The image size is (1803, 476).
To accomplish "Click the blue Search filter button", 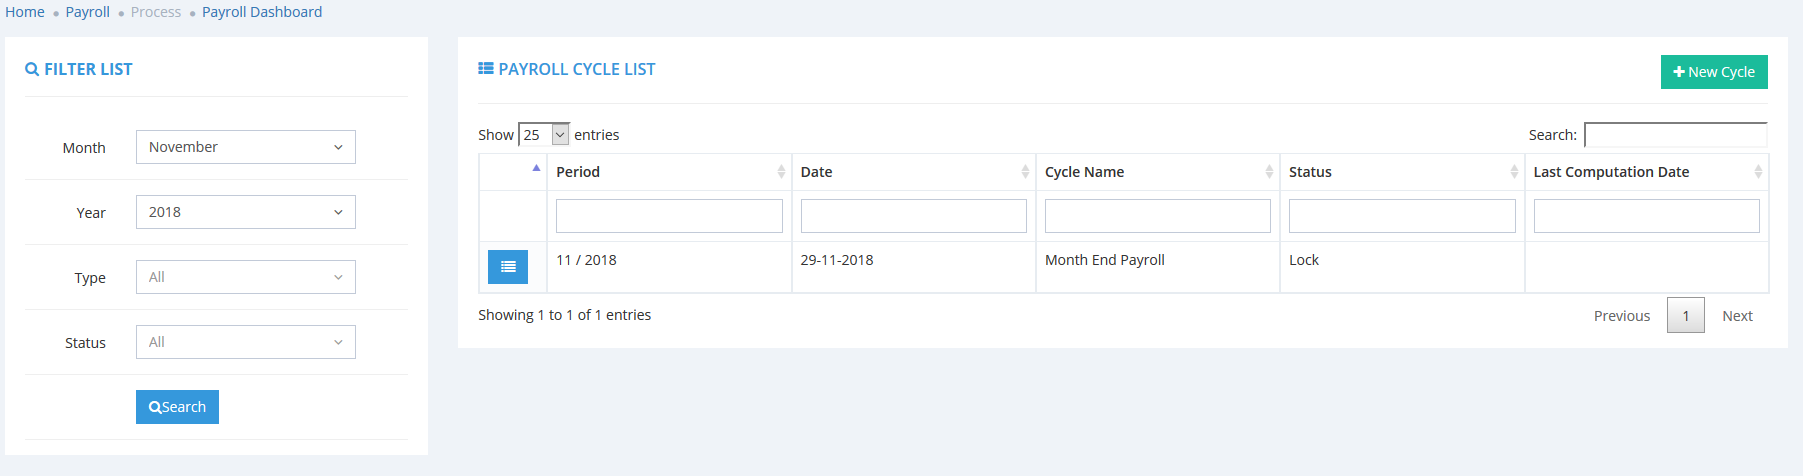I will [177, 407].
